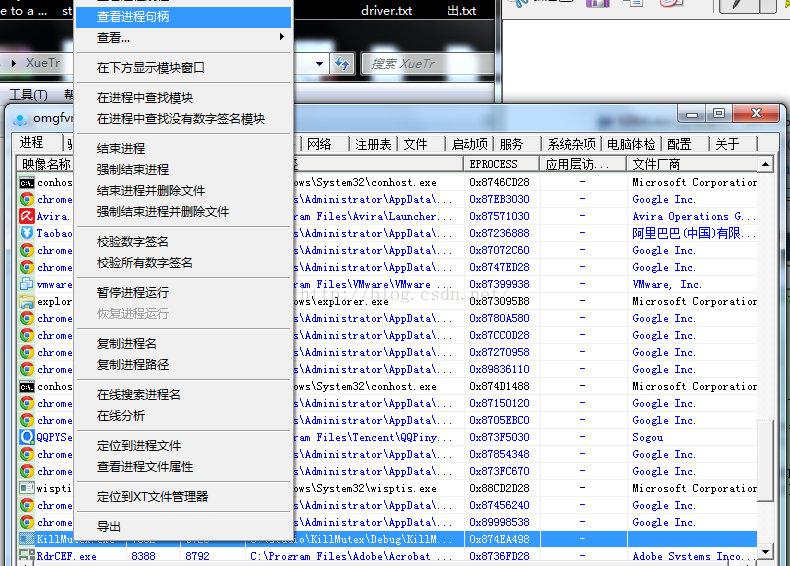This screenshot has width=790, height=566.
Task: Sort by 文件厂商 column header
Action: [x=692, y=164]
